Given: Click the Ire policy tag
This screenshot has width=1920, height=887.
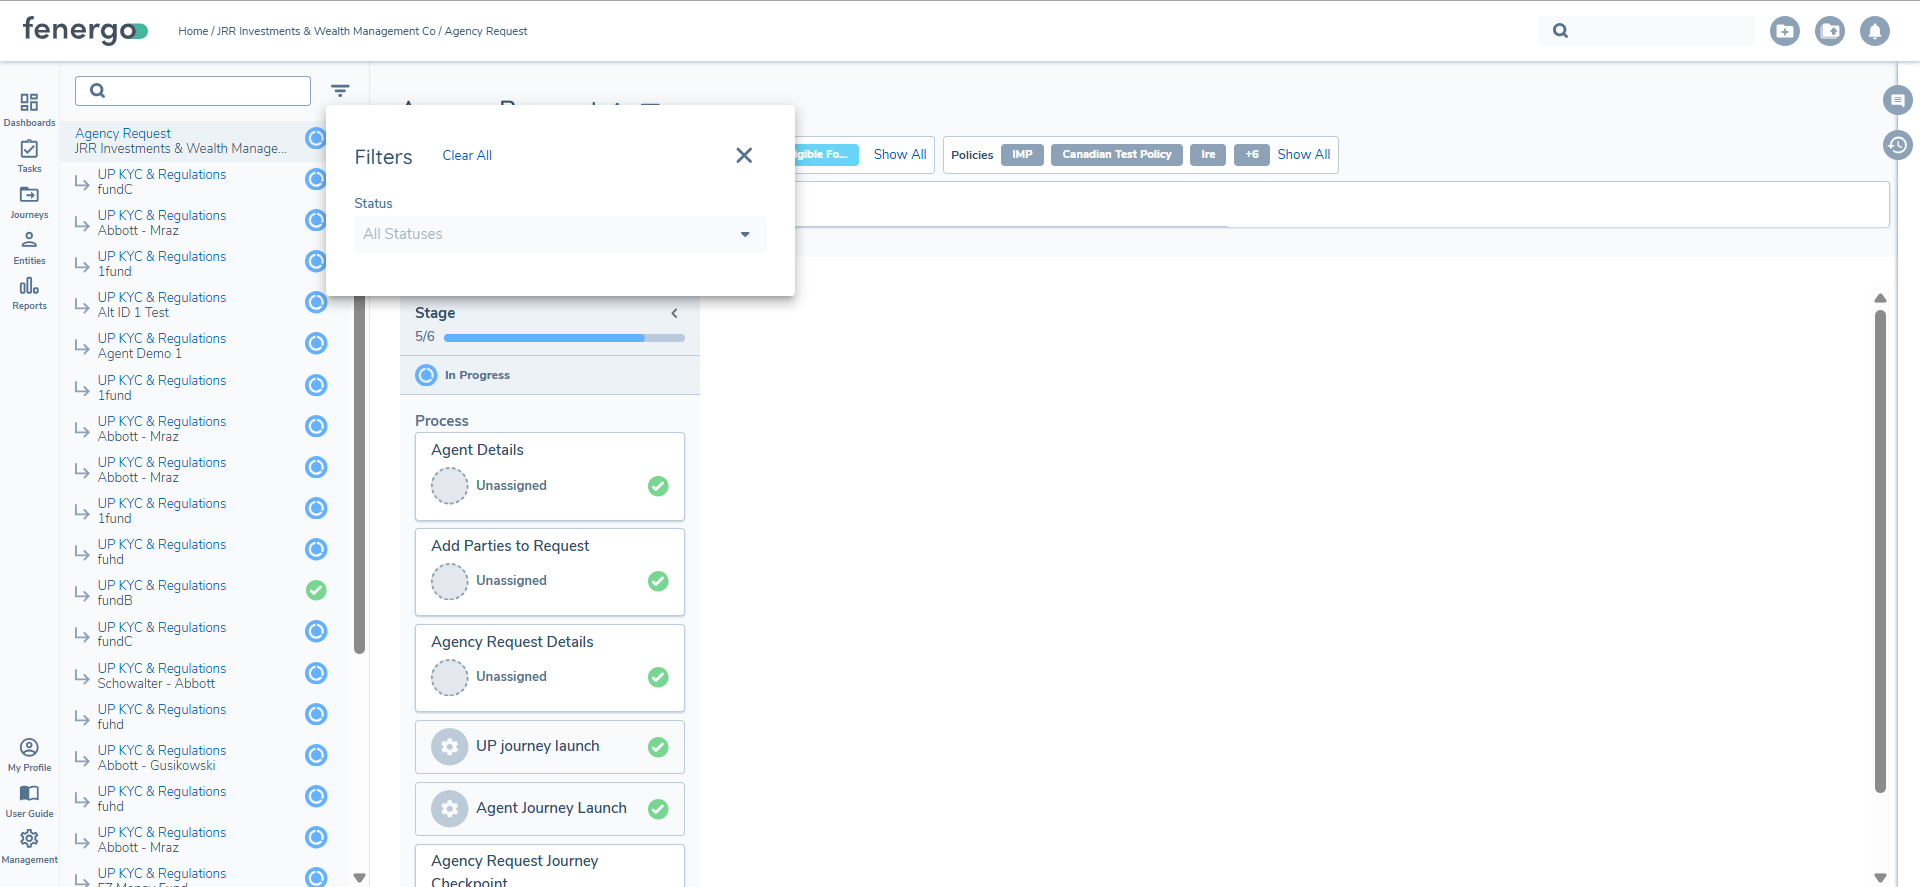Looking at the screenshot, I should click(x=1208, y=155).
